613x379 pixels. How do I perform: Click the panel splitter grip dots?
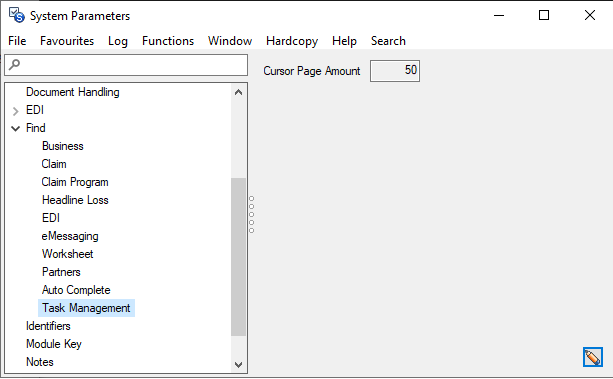[x=251, y=215]
